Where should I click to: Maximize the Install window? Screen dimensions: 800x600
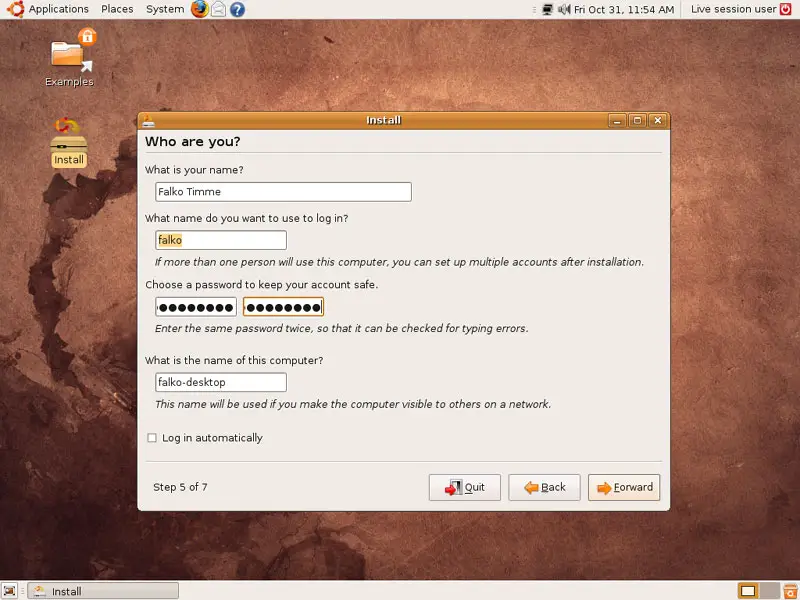pos(637,120)
